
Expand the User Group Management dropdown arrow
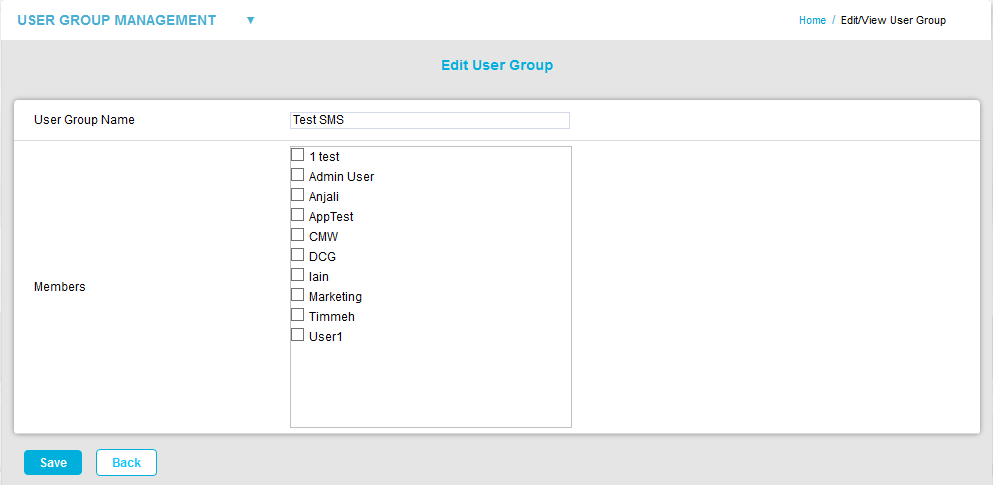[251, 20]
